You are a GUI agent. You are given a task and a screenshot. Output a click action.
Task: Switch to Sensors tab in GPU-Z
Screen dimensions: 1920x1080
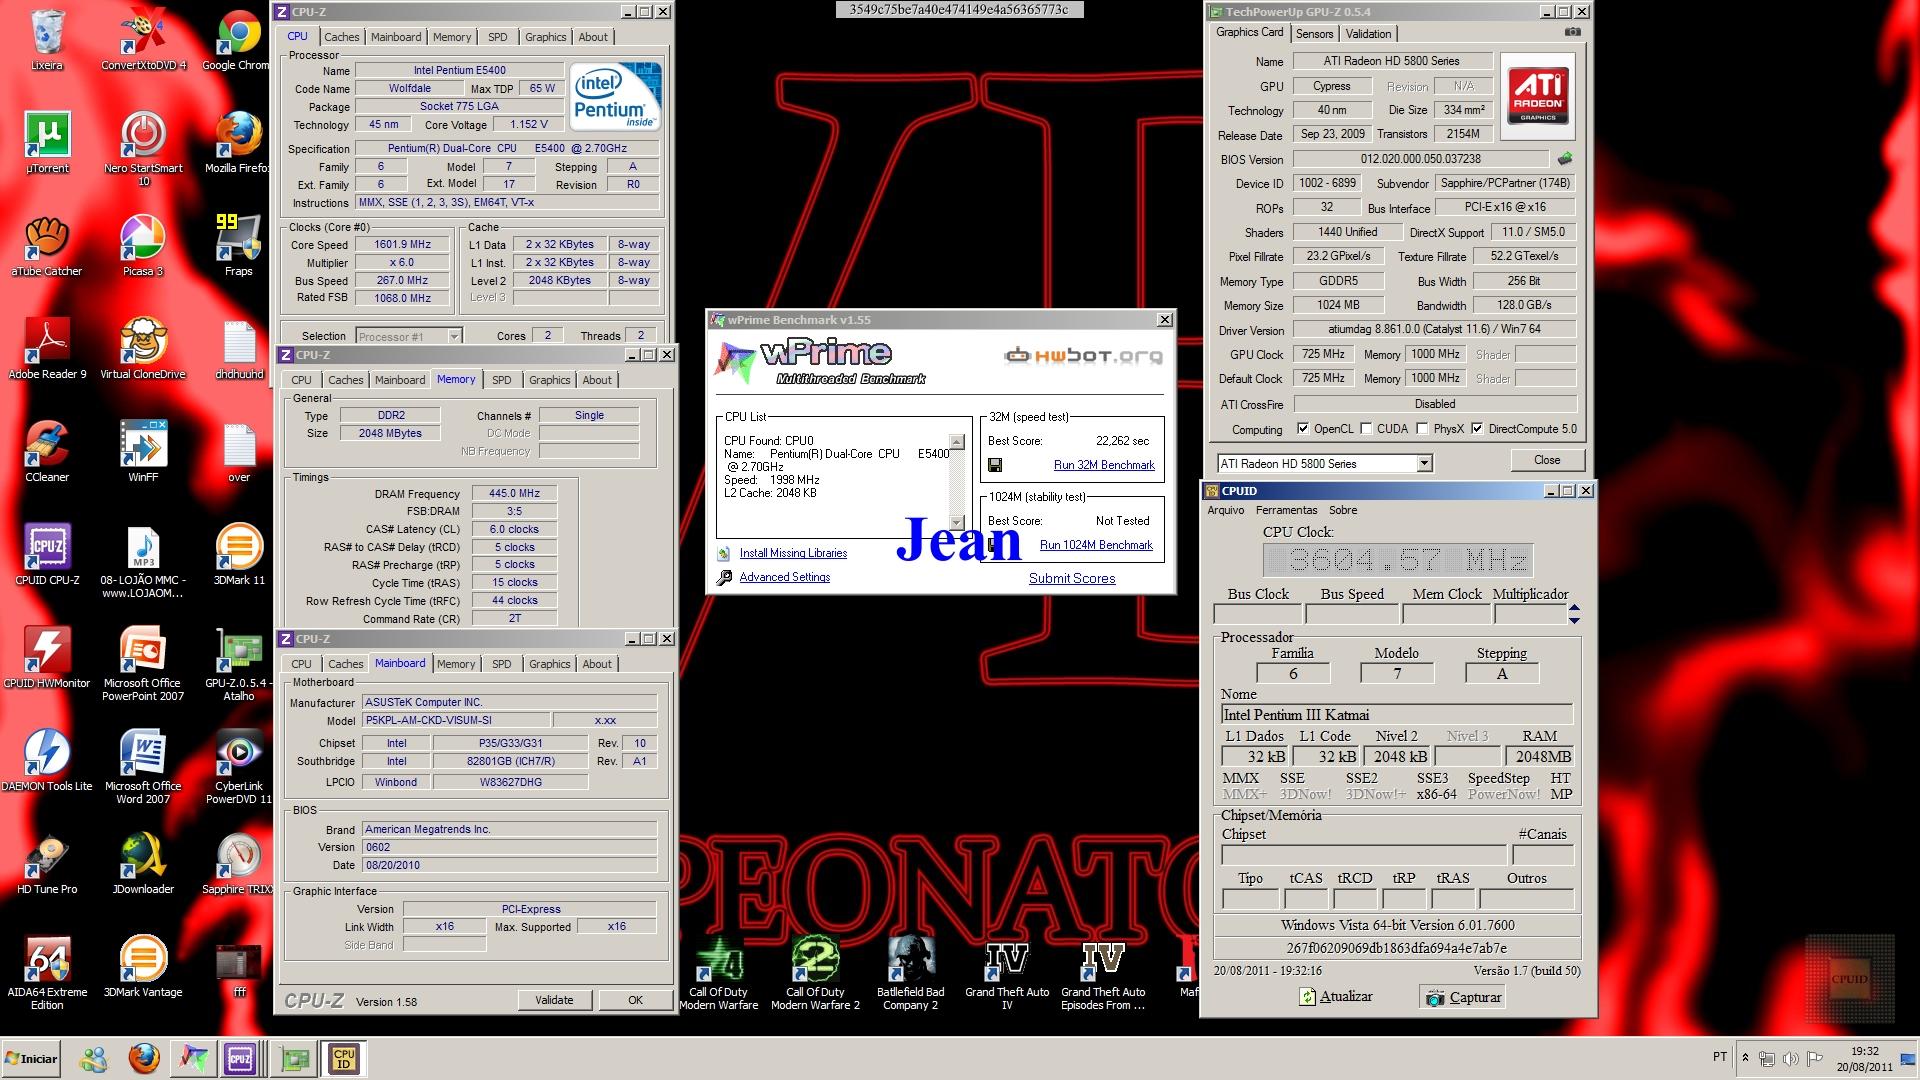pos(1314,33)
